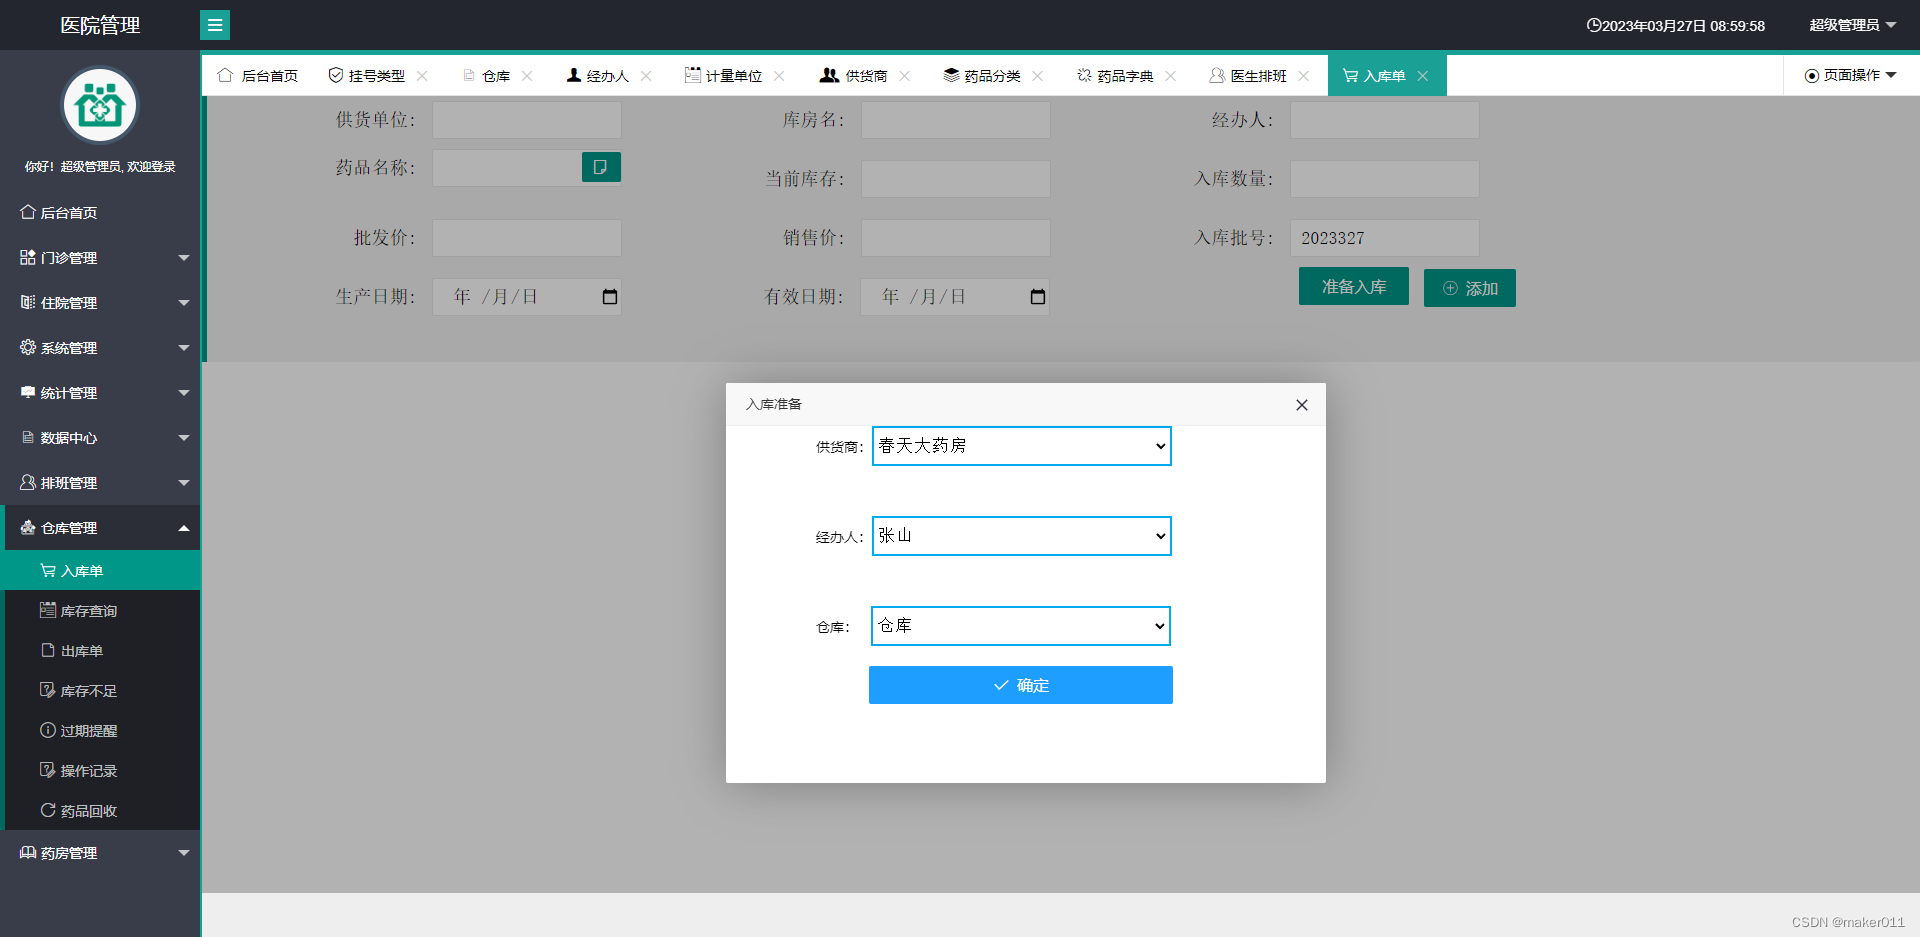Expand the 统计管理 menu

pyautogui.click(x=100, y=393)
